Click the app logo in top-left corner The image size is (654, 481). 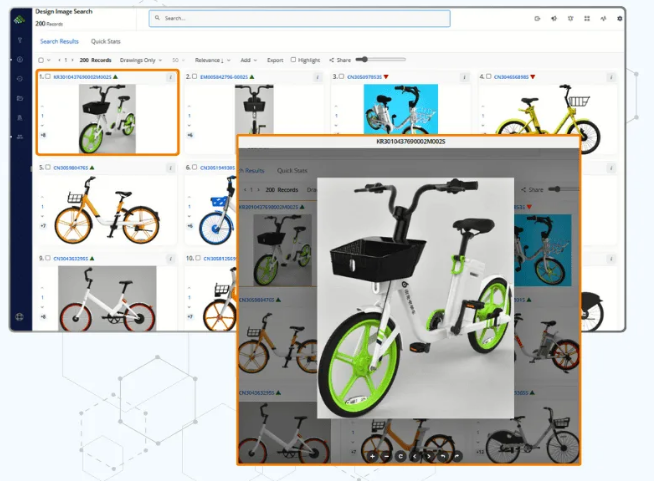click(20, 17)
